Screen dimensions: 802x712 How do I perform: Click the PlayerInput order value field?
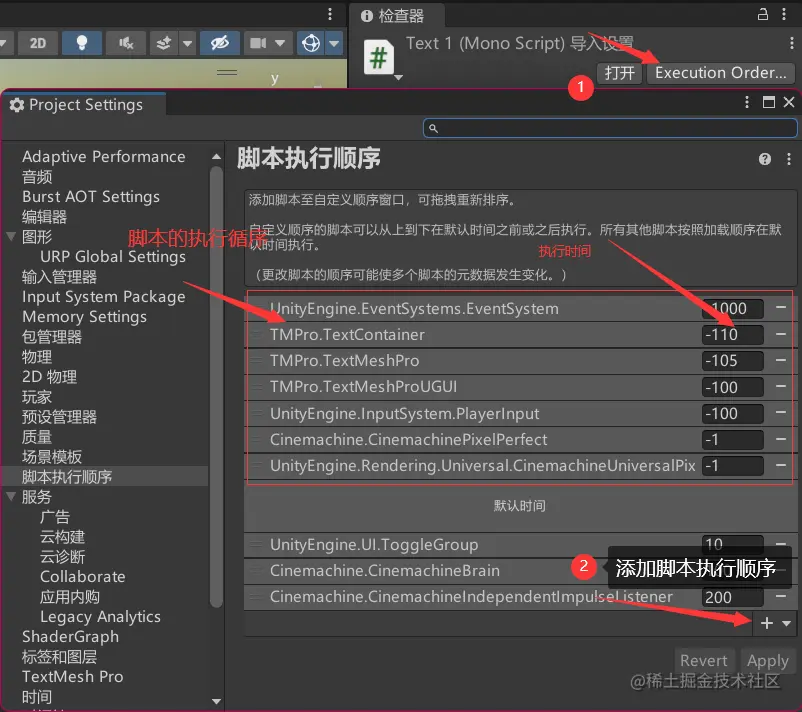[x=732, y=413]
